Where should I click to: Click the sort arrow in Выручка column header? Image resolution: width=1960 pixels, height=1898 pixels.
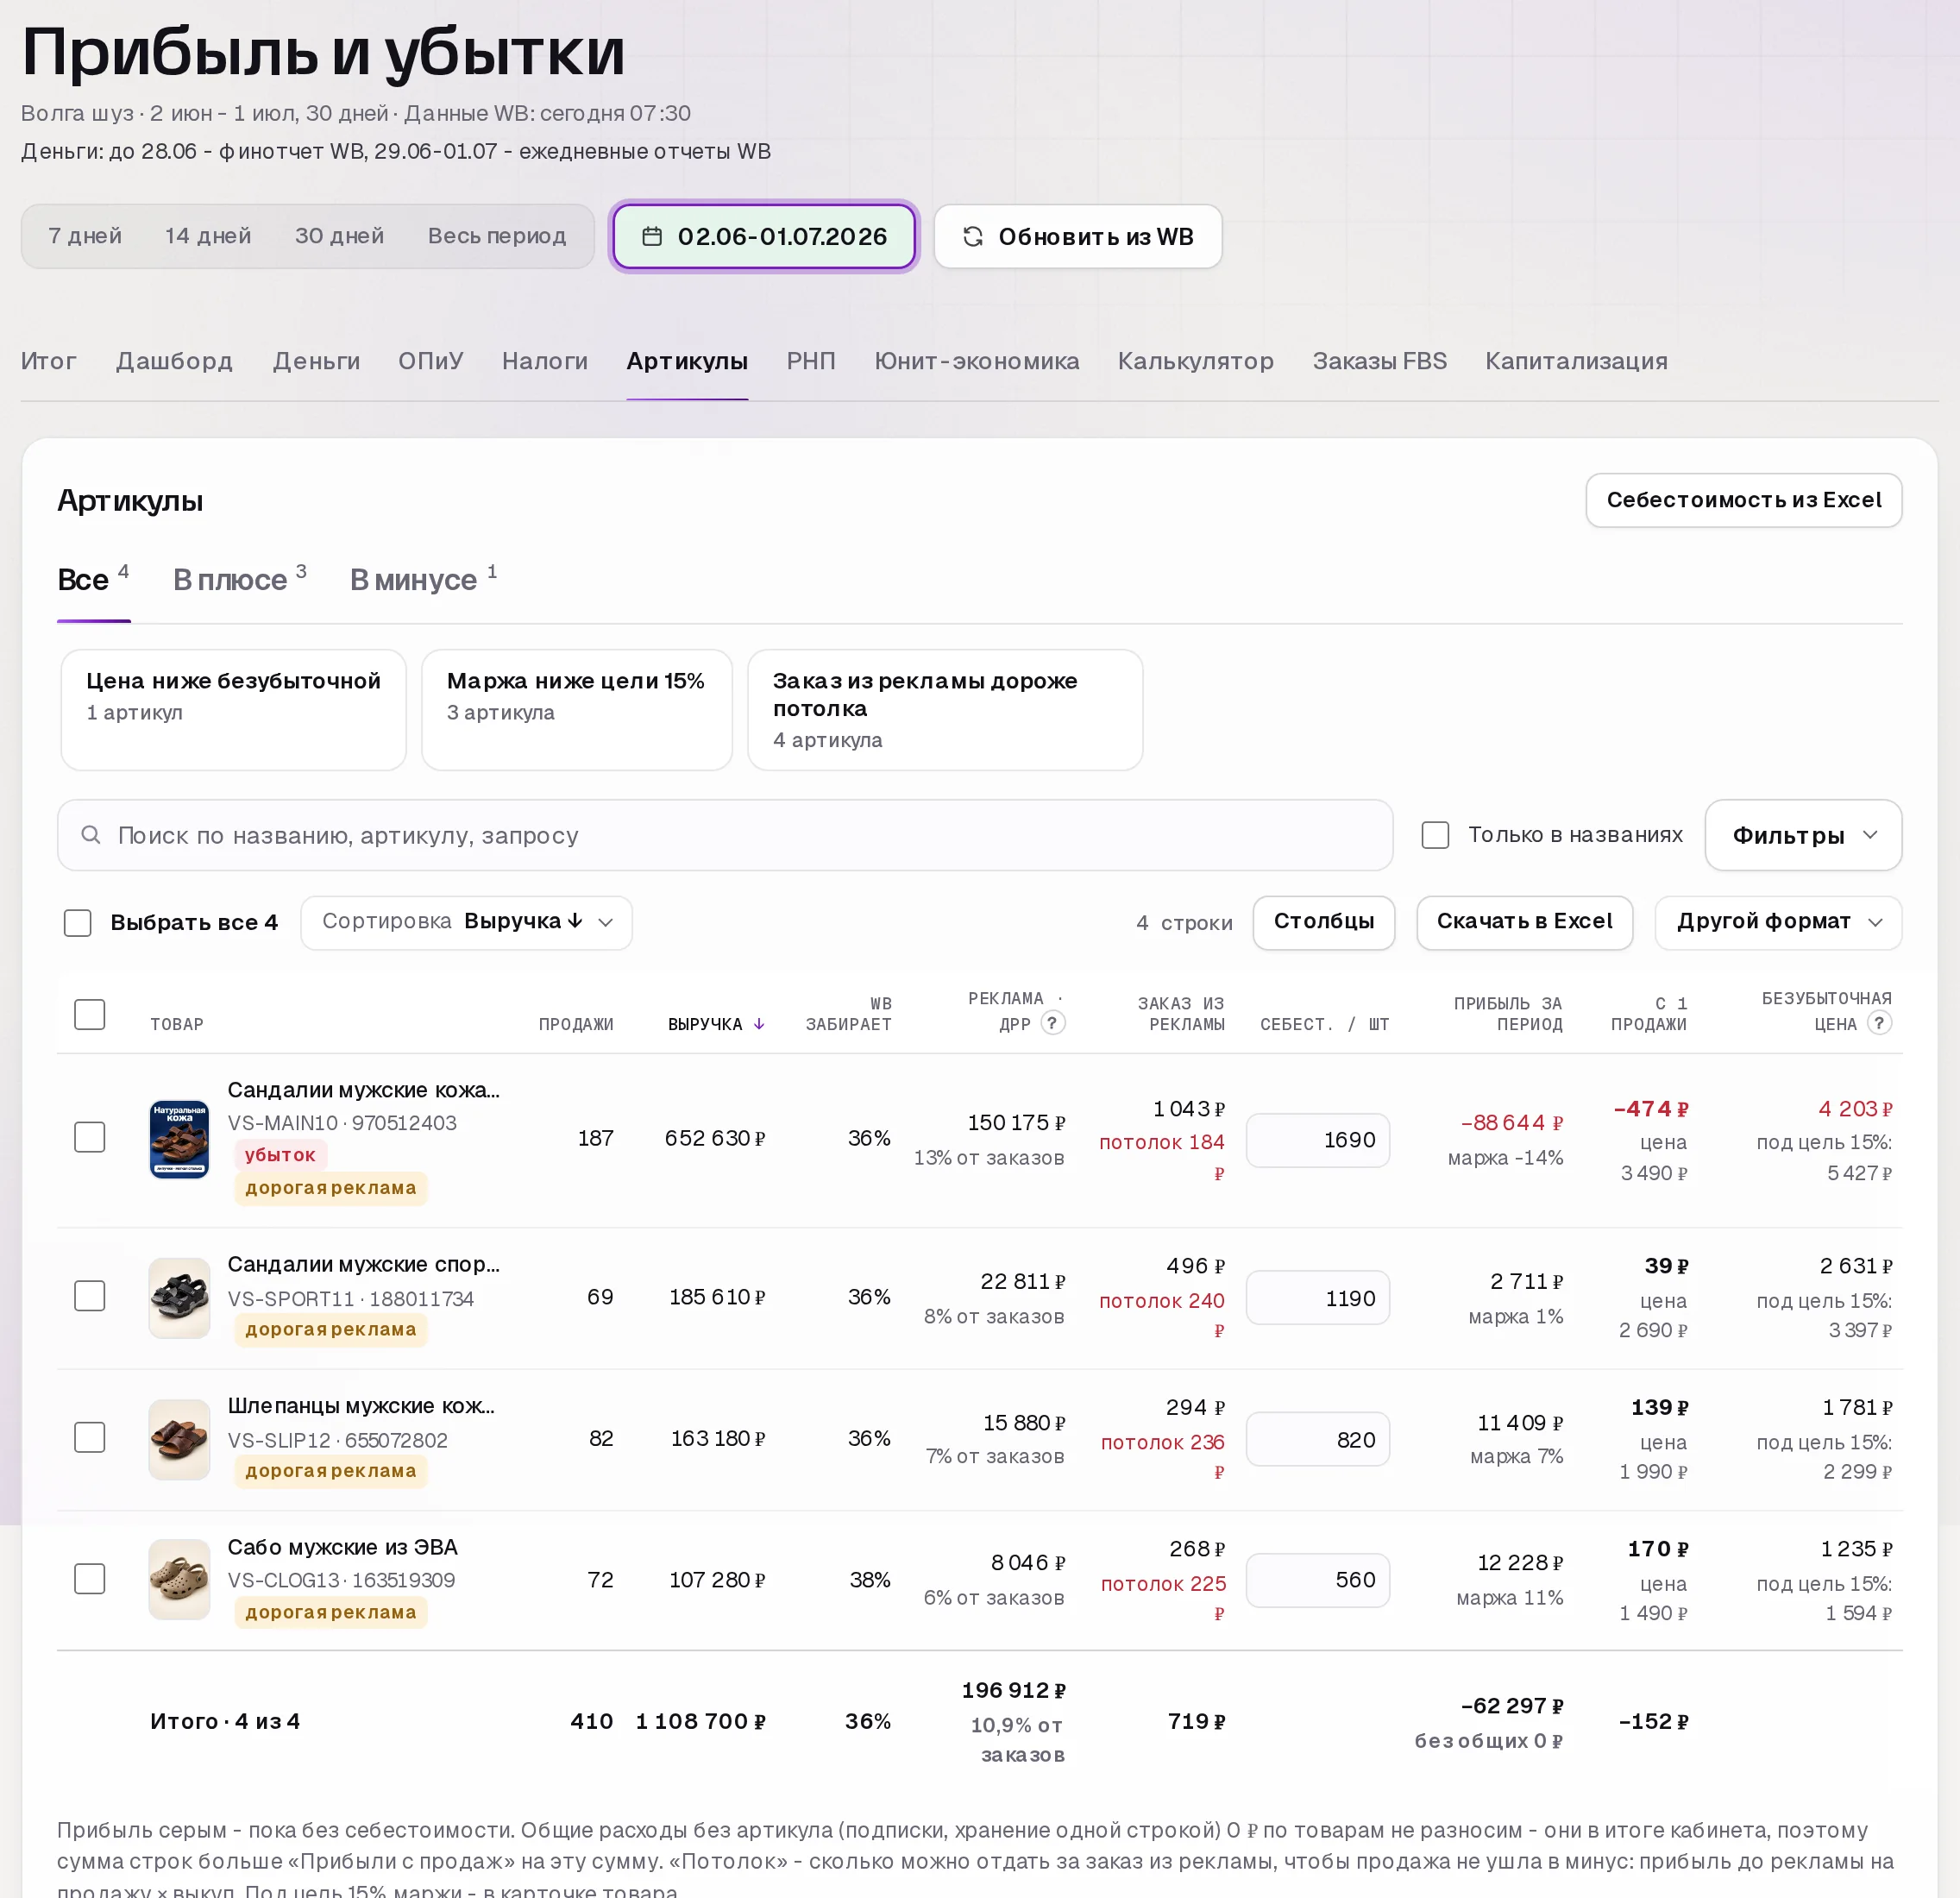point(759,1024)
